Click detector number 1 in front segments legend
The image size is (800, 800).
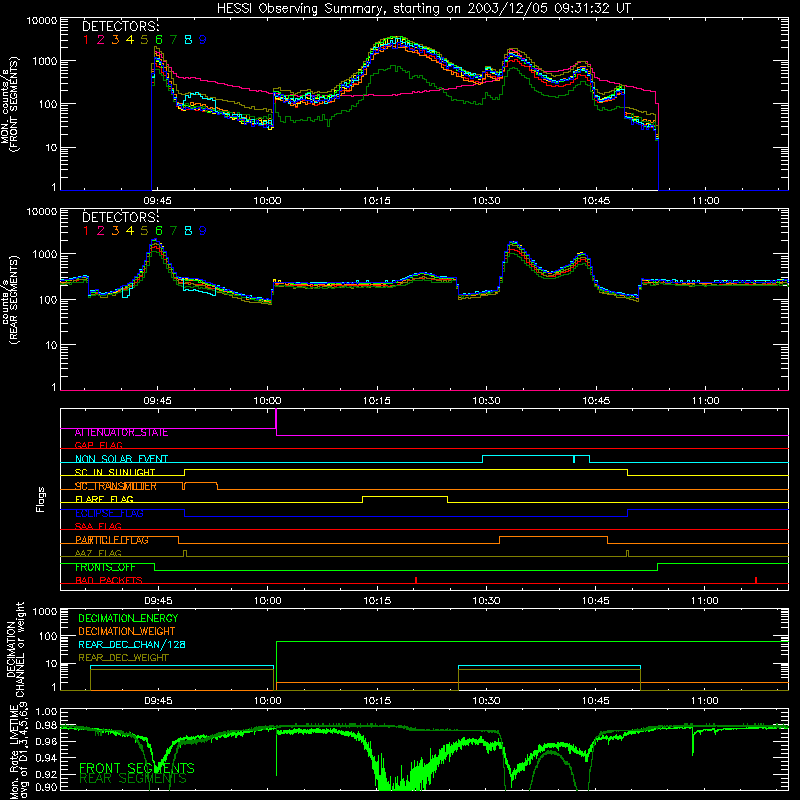pos(86,40)
